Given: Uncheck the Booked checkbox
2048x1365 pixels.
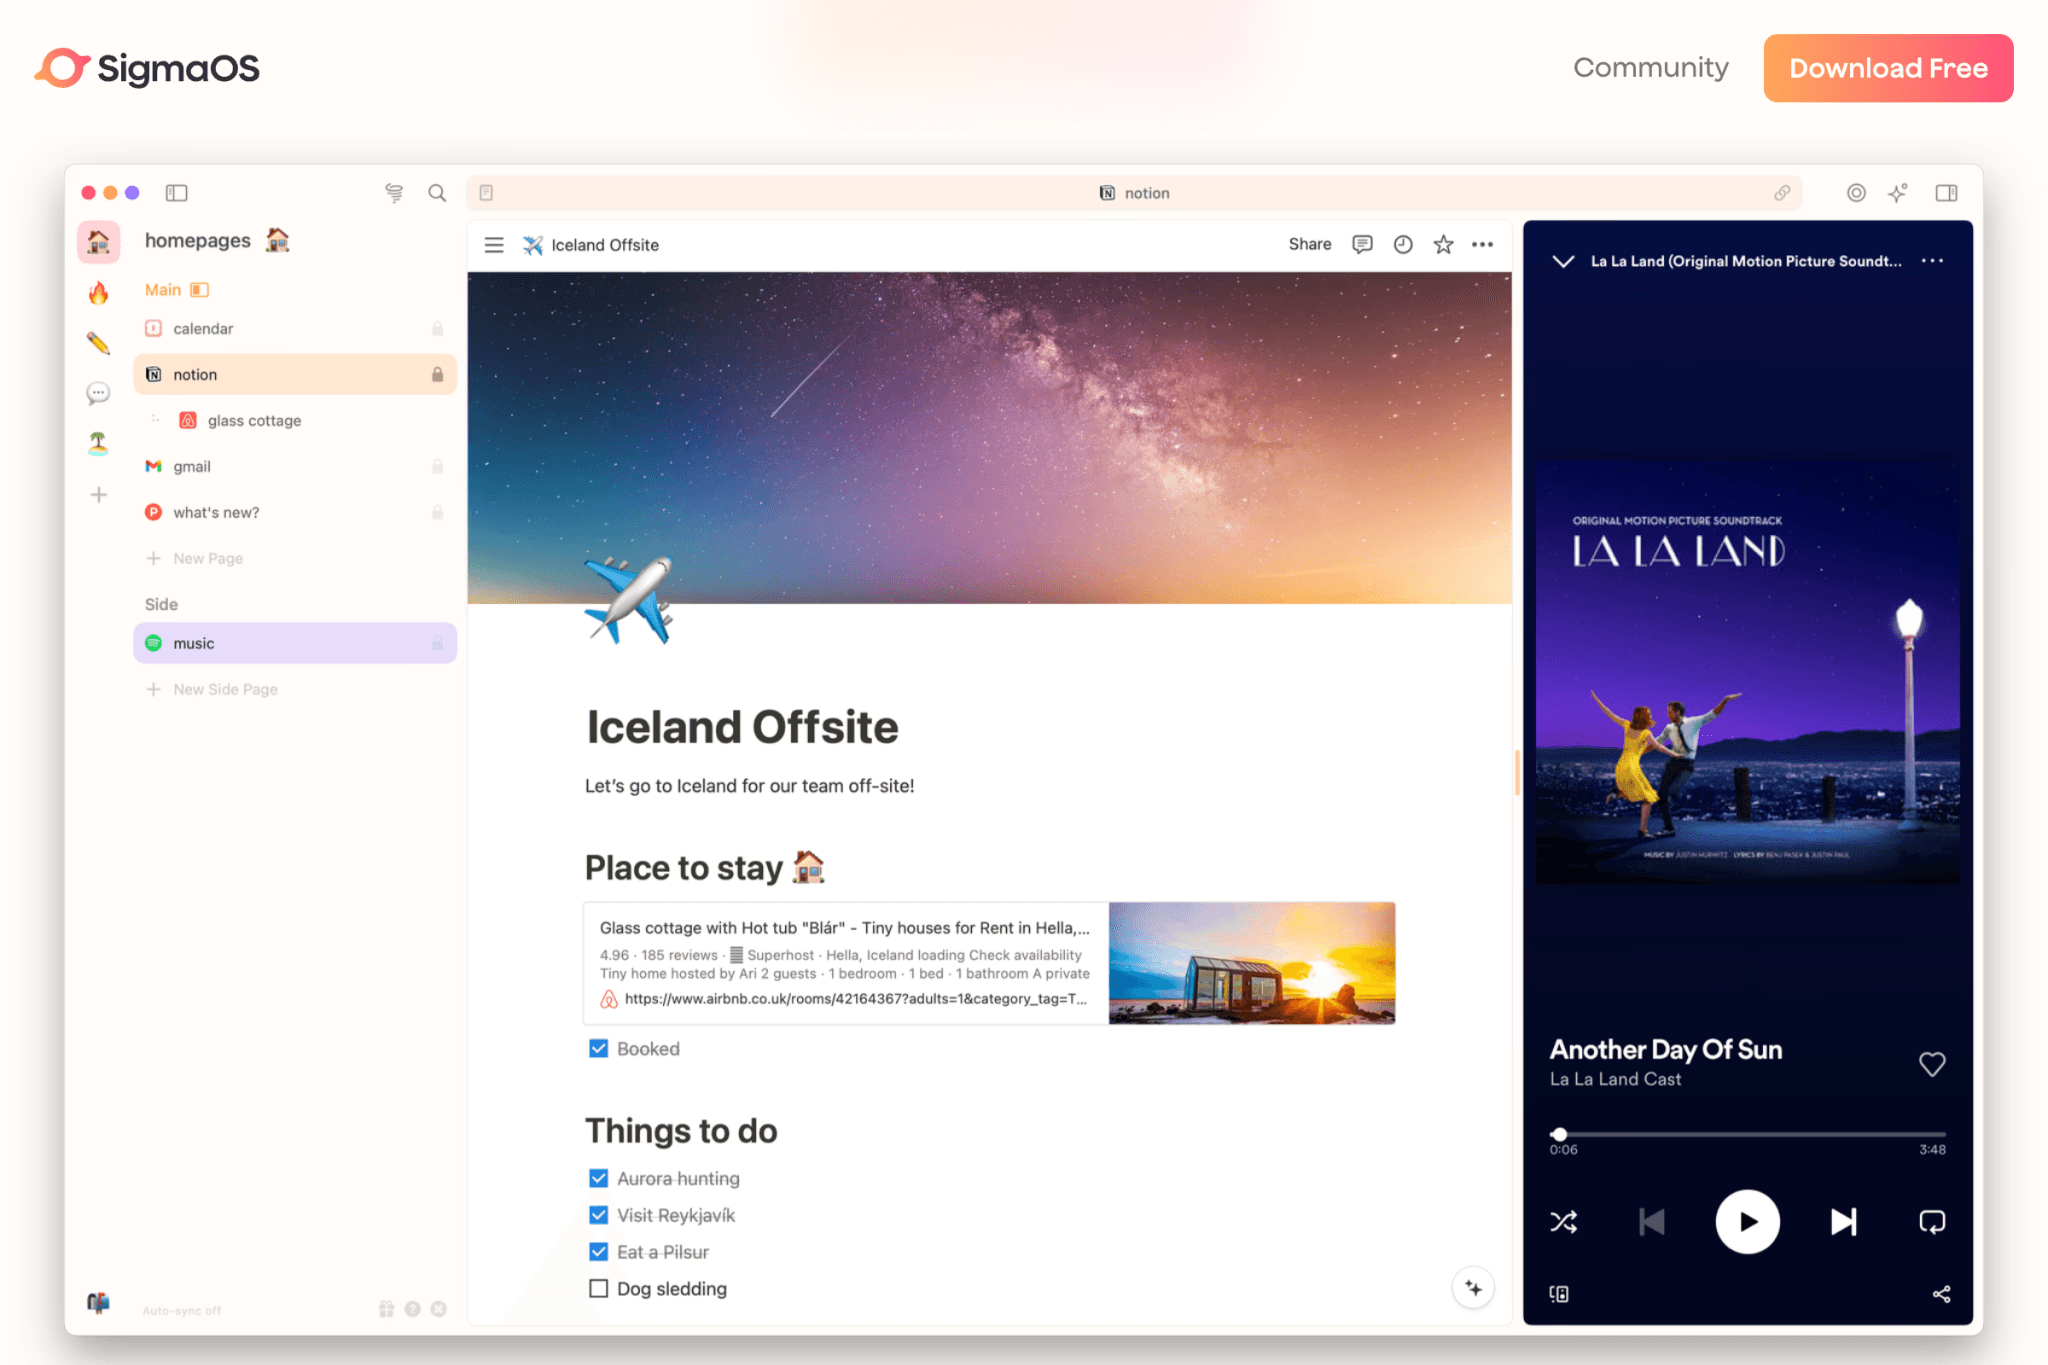Looking at the screenshot, I should point(598,1048).
